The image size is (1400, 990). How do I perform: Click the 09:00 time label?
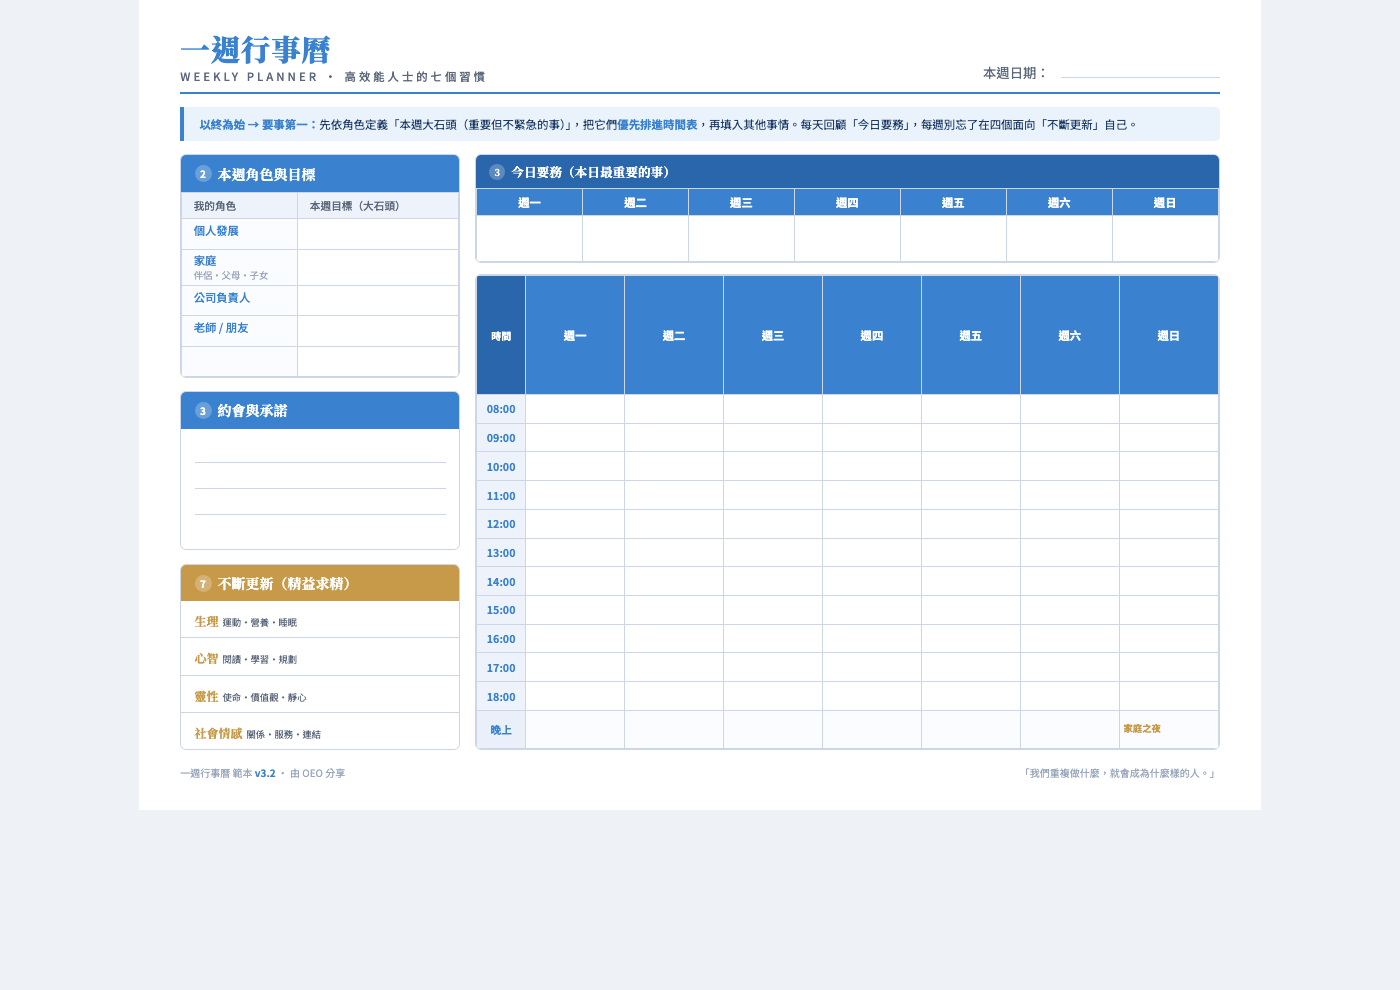pyautogui.click(x=501, y=438)
